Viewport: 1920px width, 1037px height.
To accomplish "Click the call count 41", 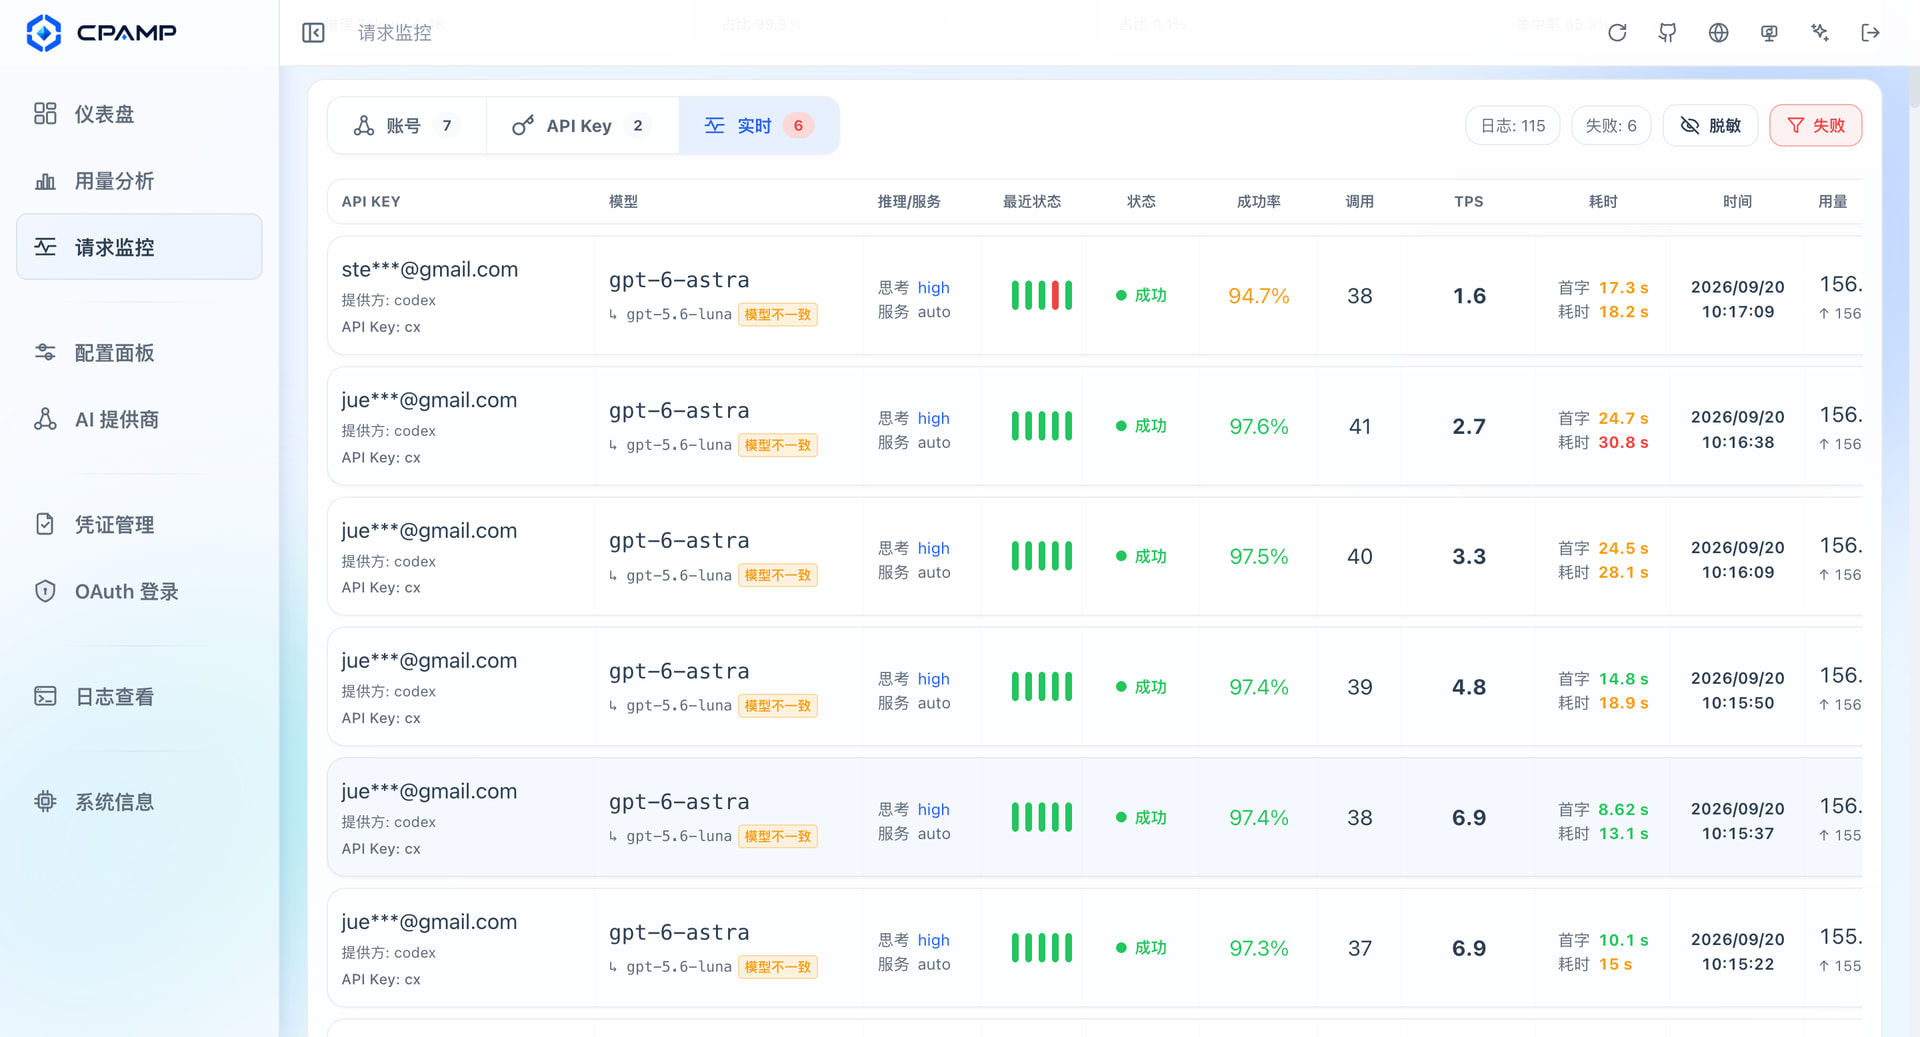I will (x=1359, y=427).
